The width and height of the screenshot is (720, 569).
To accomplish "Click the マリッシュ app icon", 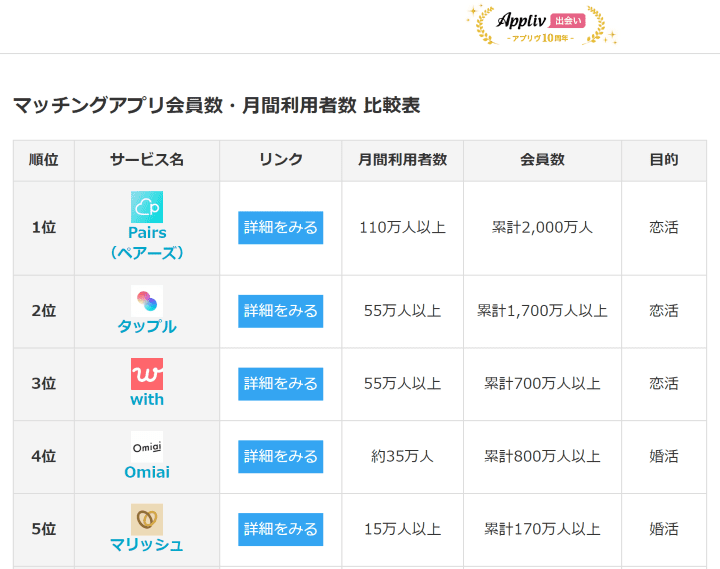I will (x=147, y=519).
